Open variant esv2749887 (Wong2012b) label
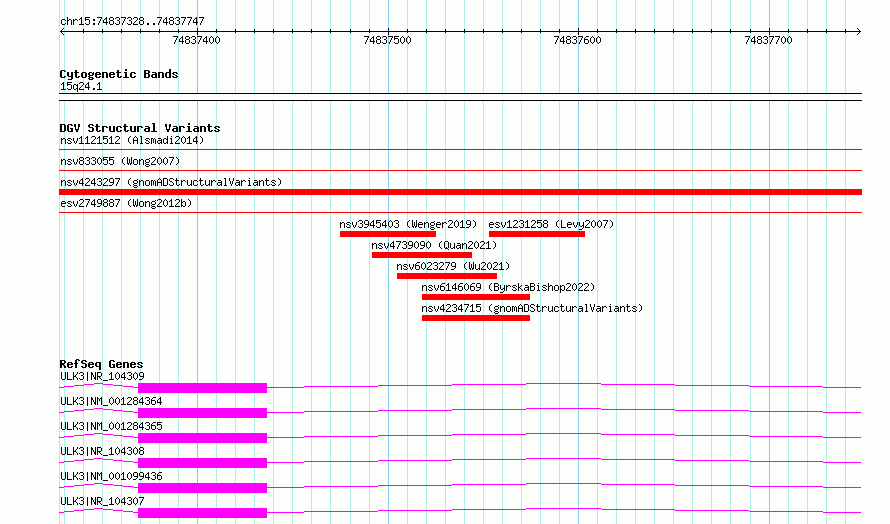890x524 pixels. [126, 203]
